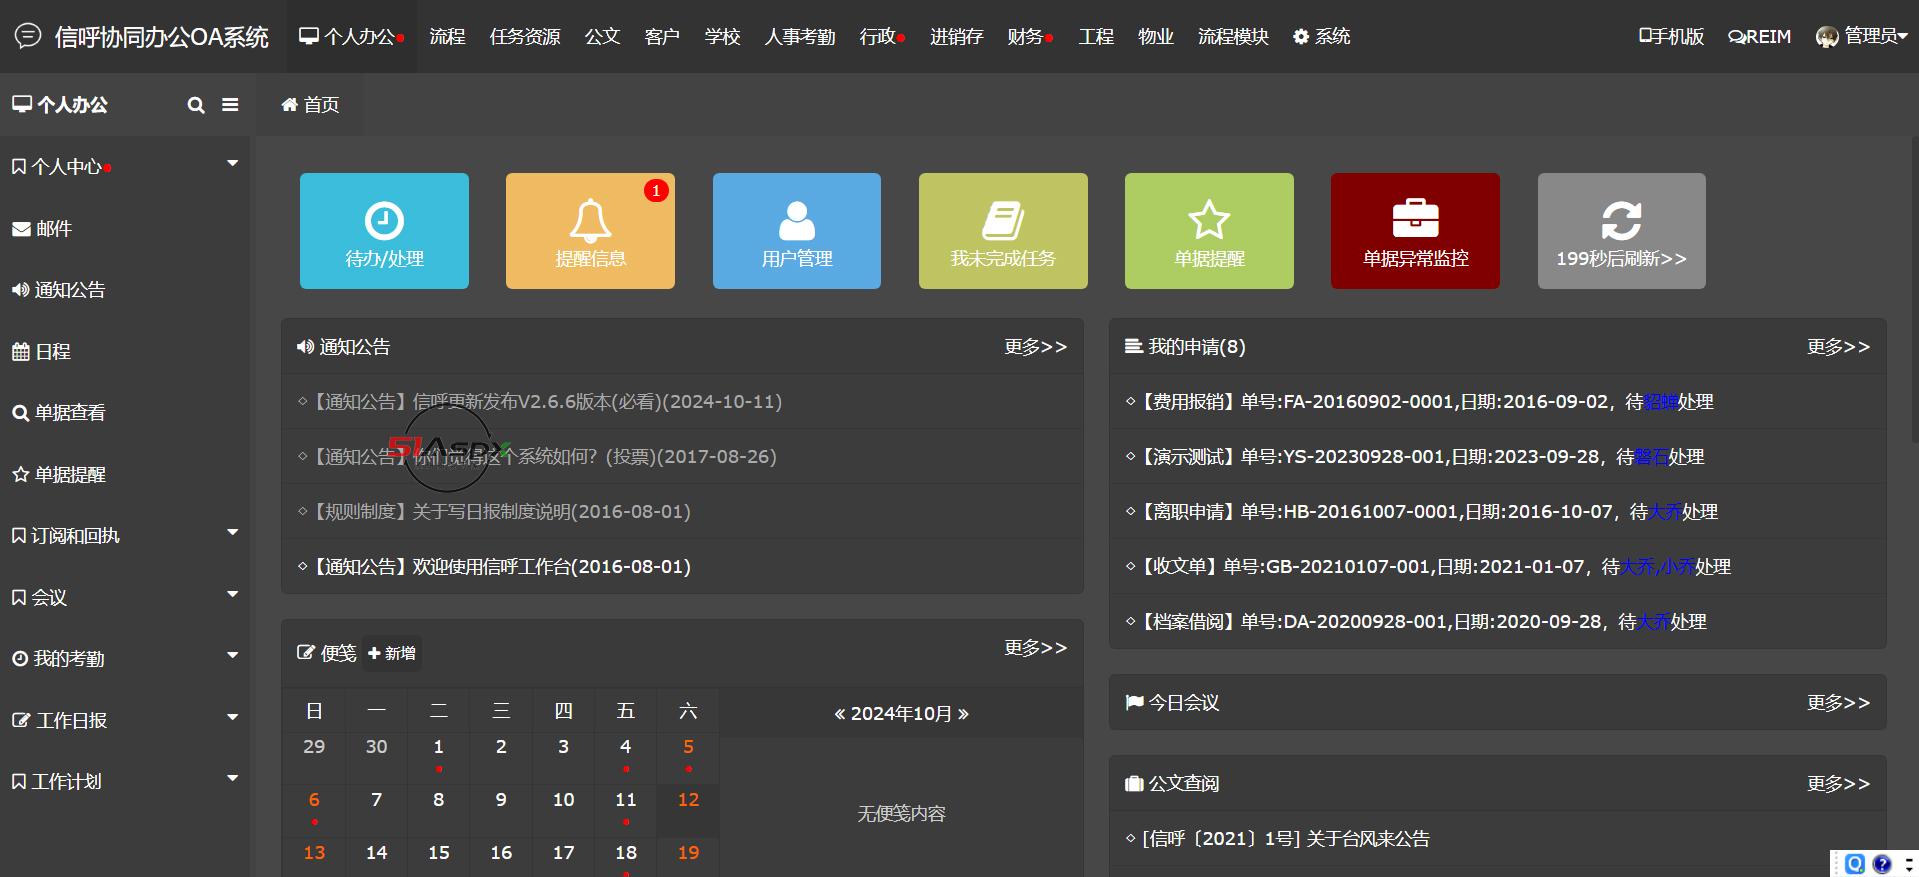Open the 流程 top menu
Screen dimensions: 1919x877
point(447,36)
